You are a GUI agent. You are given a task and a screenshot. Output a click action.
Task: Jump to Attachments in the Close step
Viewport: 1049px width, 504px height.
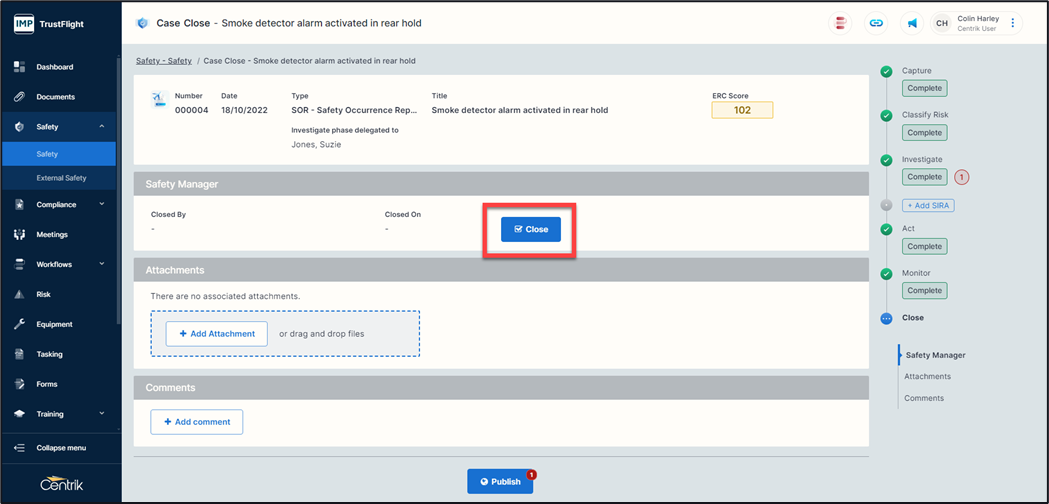pos(927,377)
